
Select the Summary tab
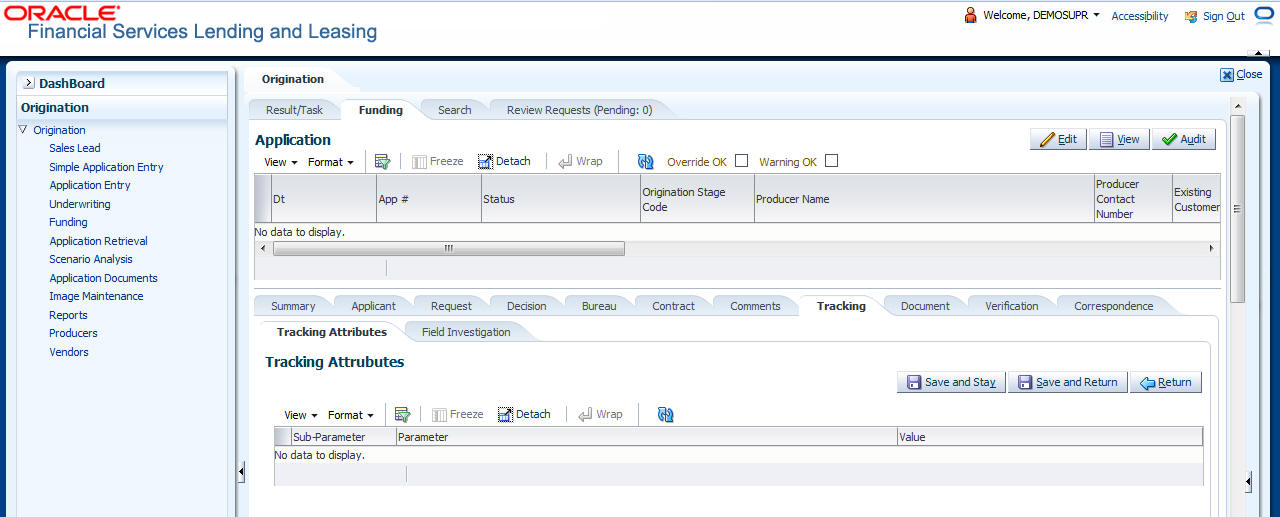(293, 306)
